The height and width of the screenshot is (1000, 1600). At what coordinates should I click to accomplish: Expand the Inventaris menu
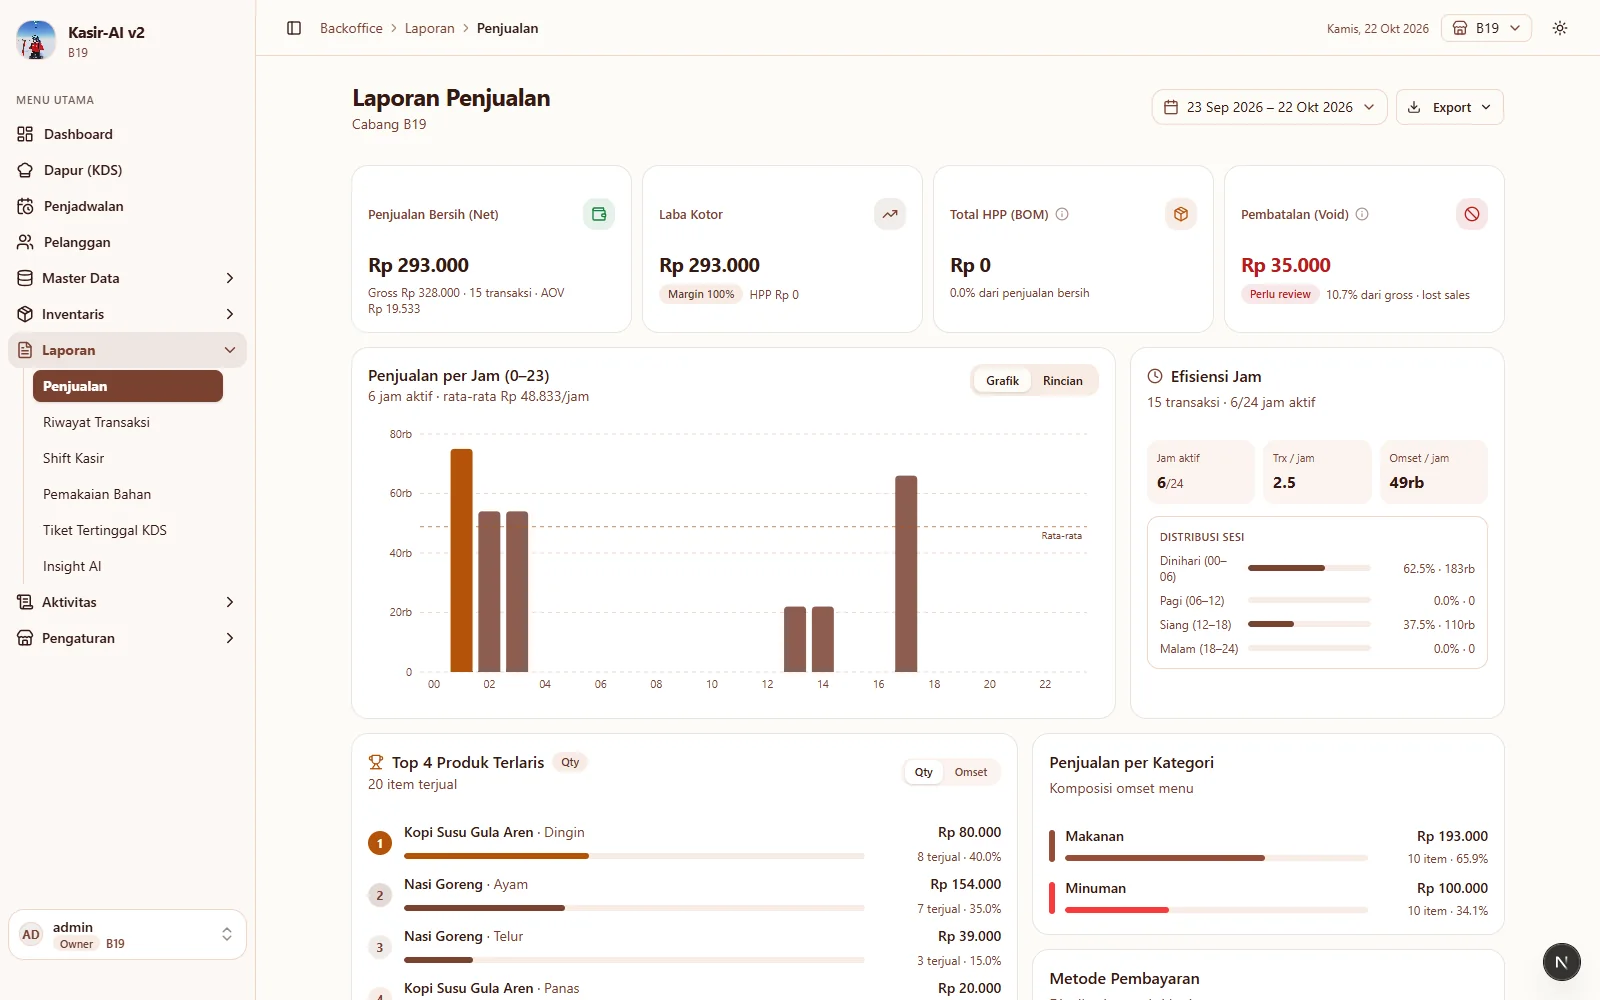click(127, 314)
